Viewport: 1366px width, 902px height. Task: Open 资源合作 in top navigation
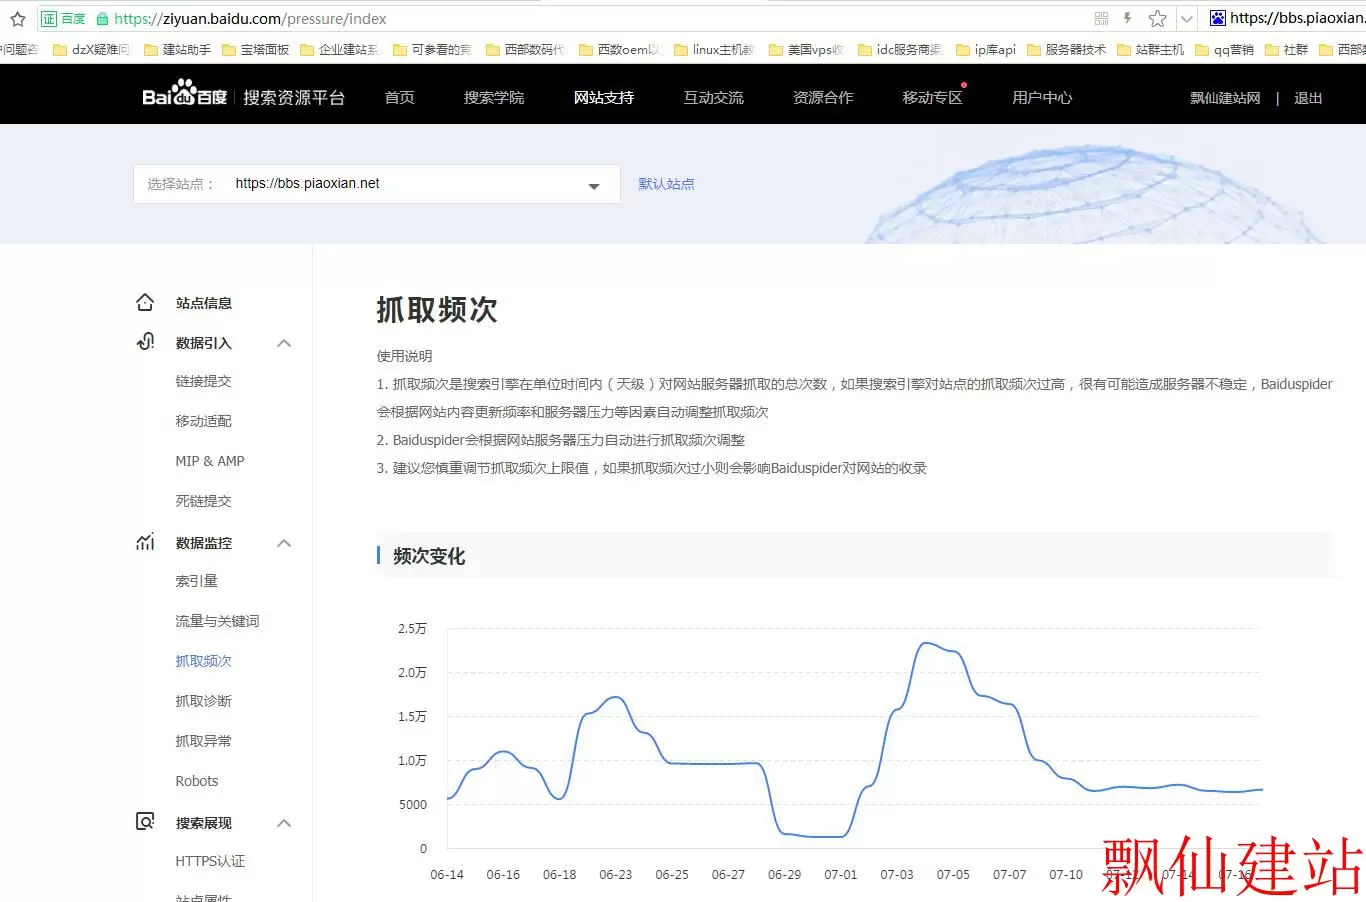click(x=823, y=97)
